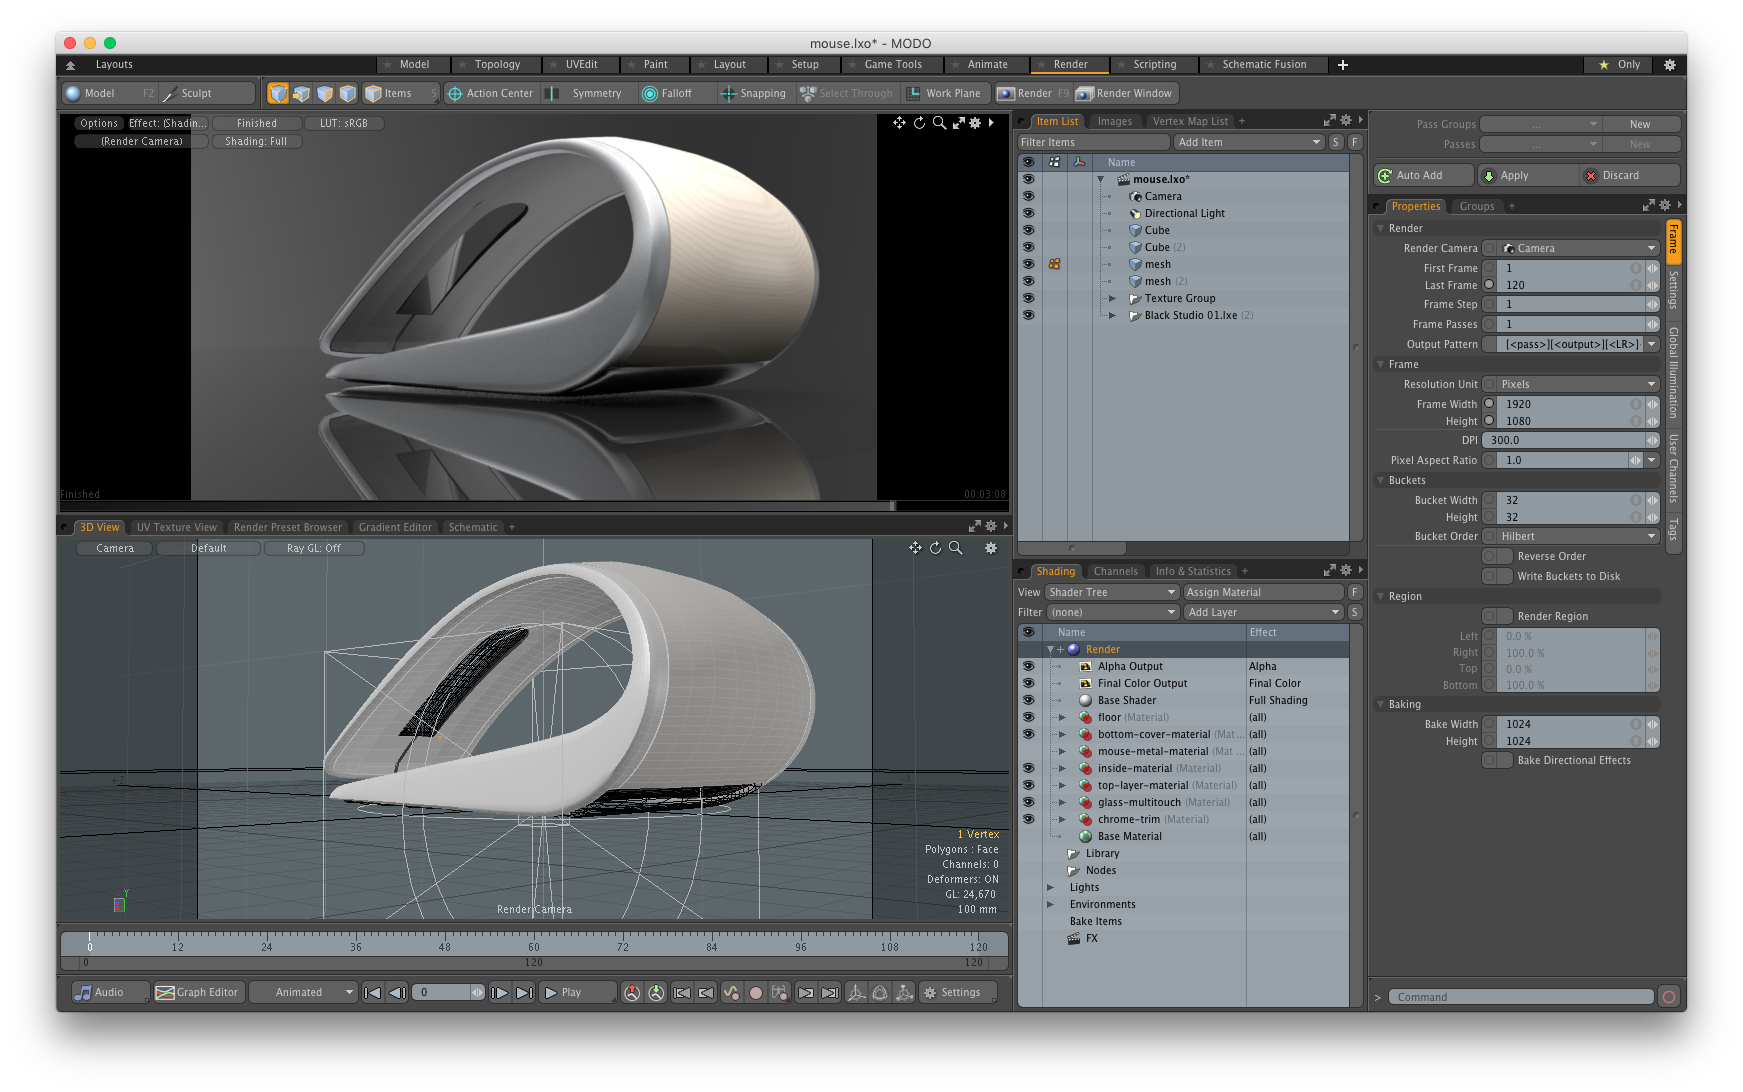This screenshot has height=1092, width=1743.
Task: Step to next frame
Action: (500, 992)
